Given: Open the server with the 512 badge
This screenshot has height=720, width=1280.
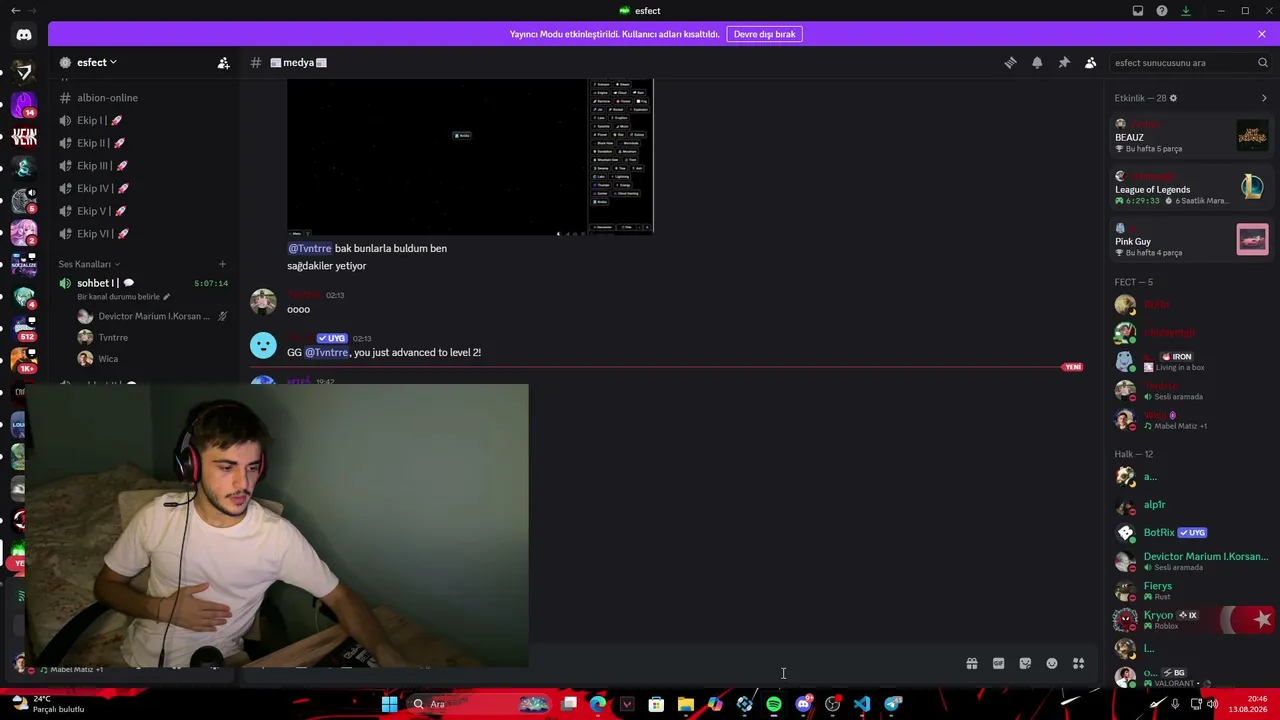Looking at the screenshot, I should (x=24, y=329).
